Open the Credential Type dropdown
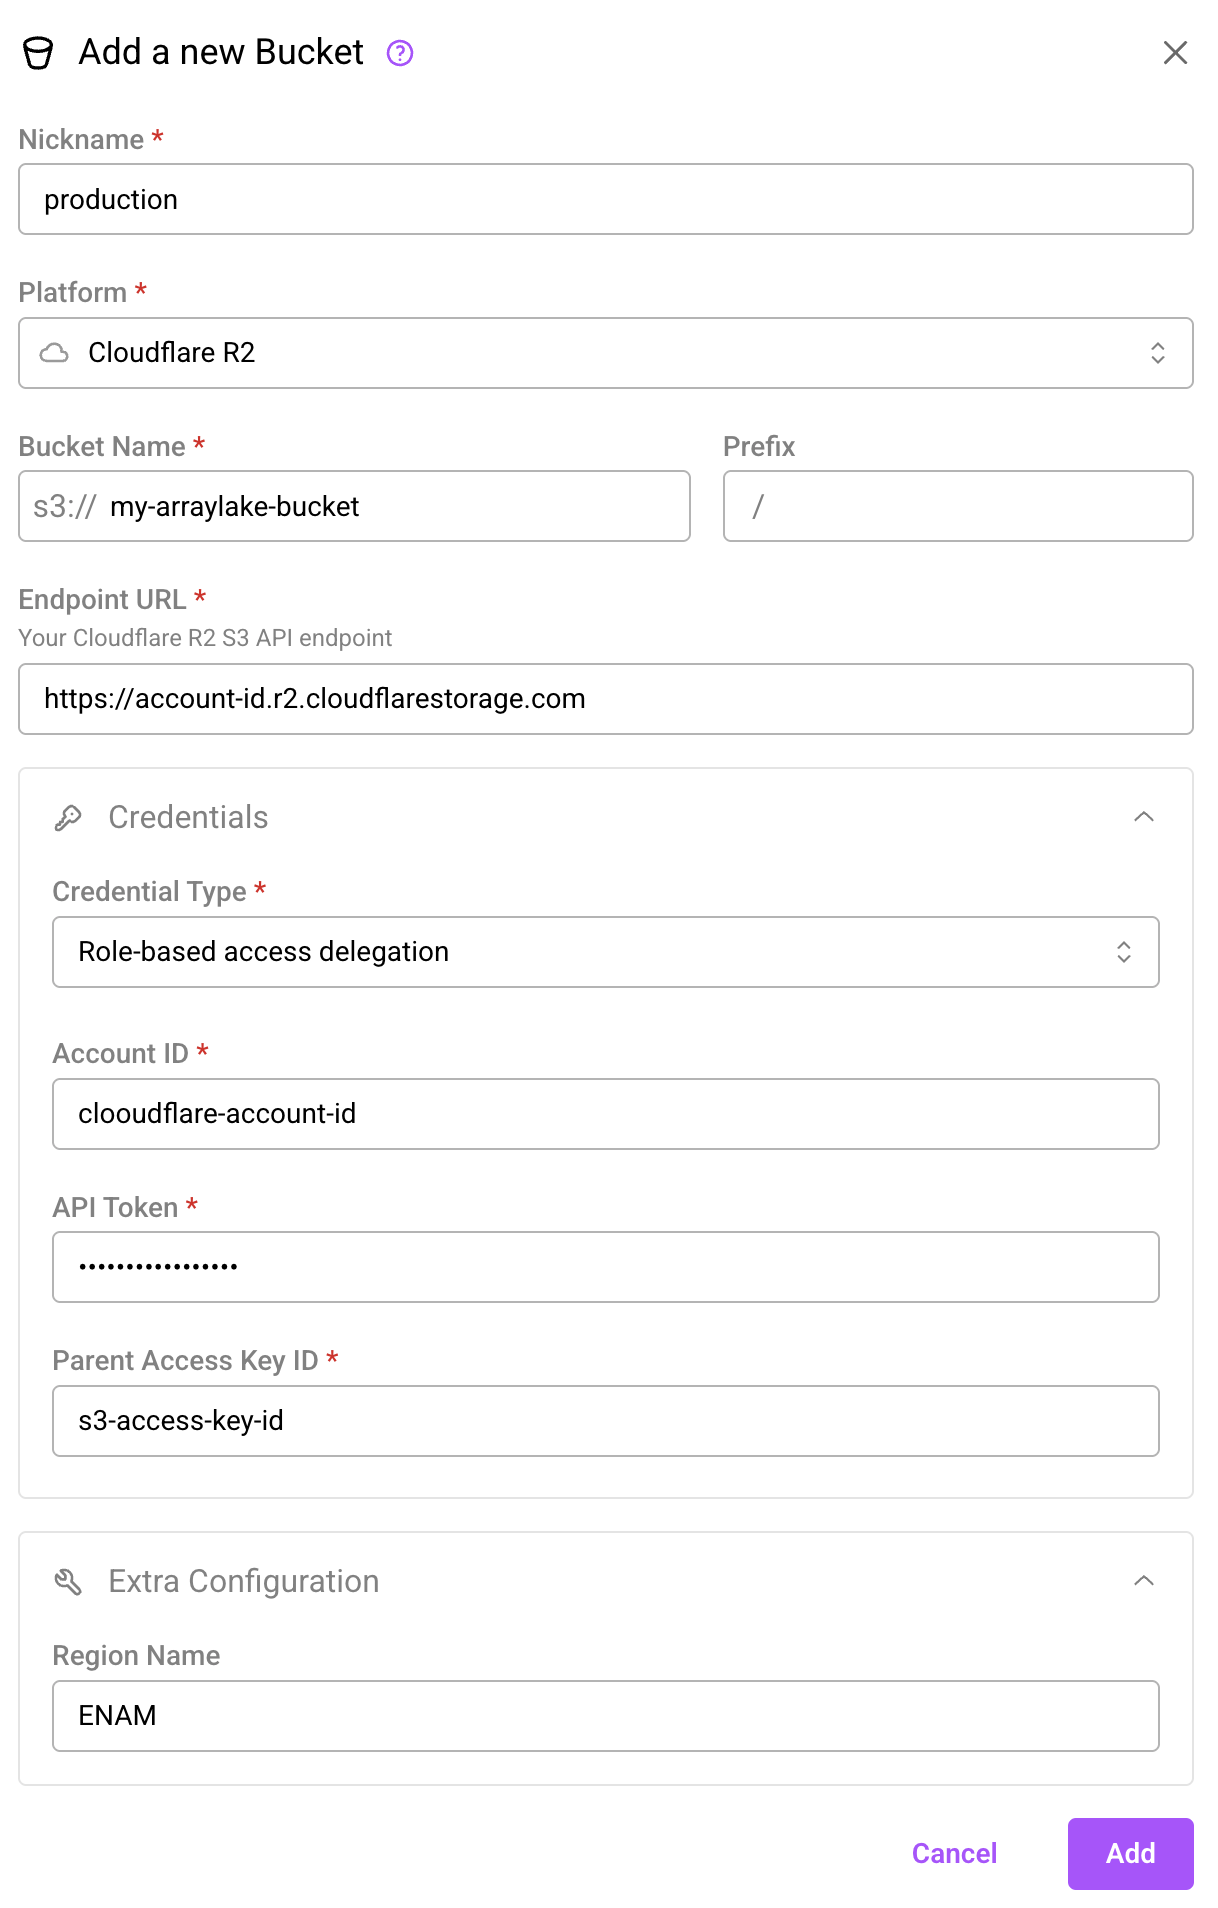The width and height of the screenshot is (1218, 1908). [x=605, y=952]
